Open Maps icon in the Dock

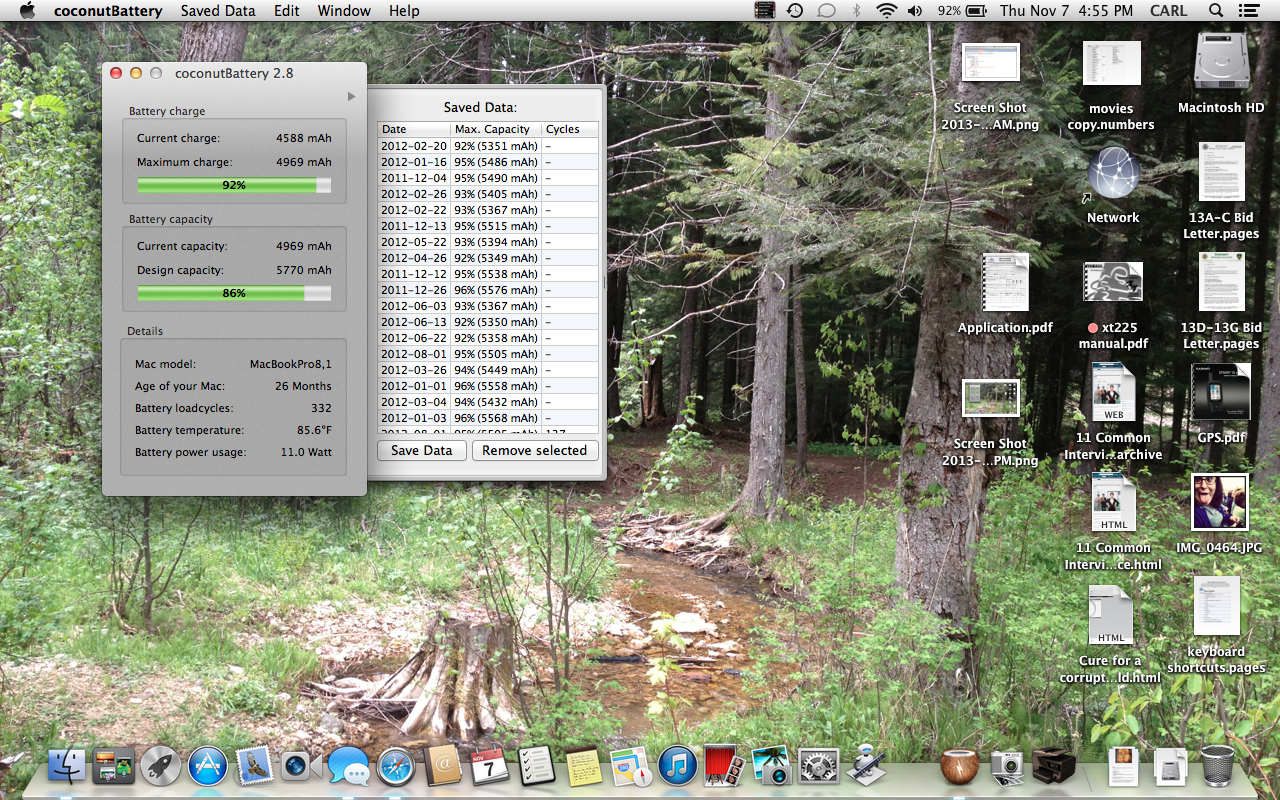[631, 766]
